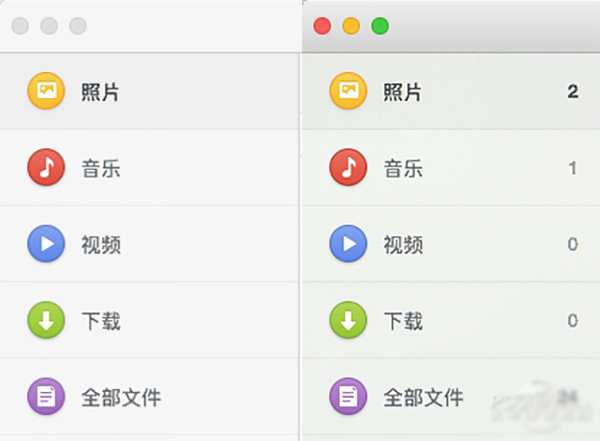Click the yellow Photos icon in left window
The image size is (600, 441).
tap(46, 91)
